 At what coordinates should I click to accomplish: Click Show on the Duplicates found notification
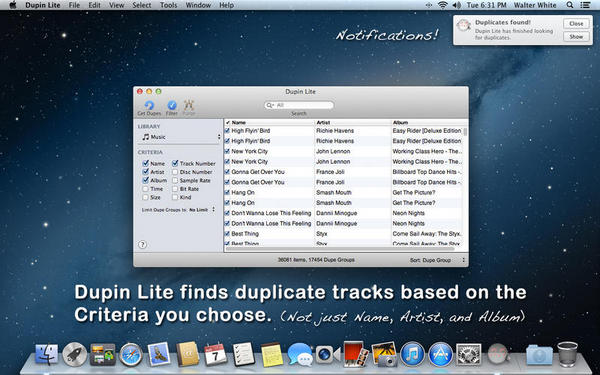[x=576, y=37]
